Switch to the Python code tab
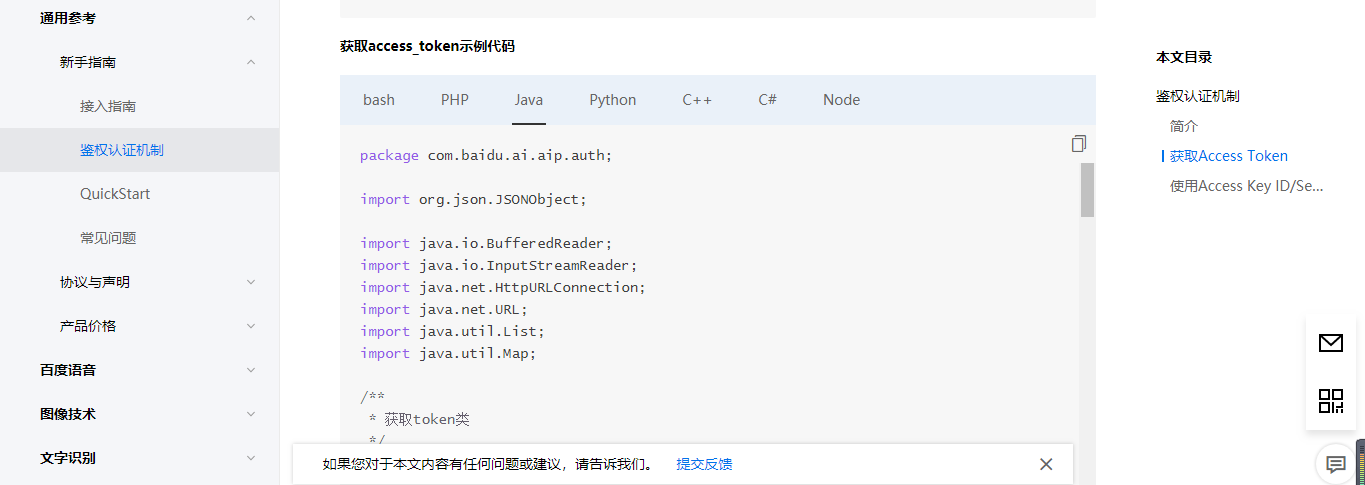This screenshot has width=1365, height=485. point(612,100)
